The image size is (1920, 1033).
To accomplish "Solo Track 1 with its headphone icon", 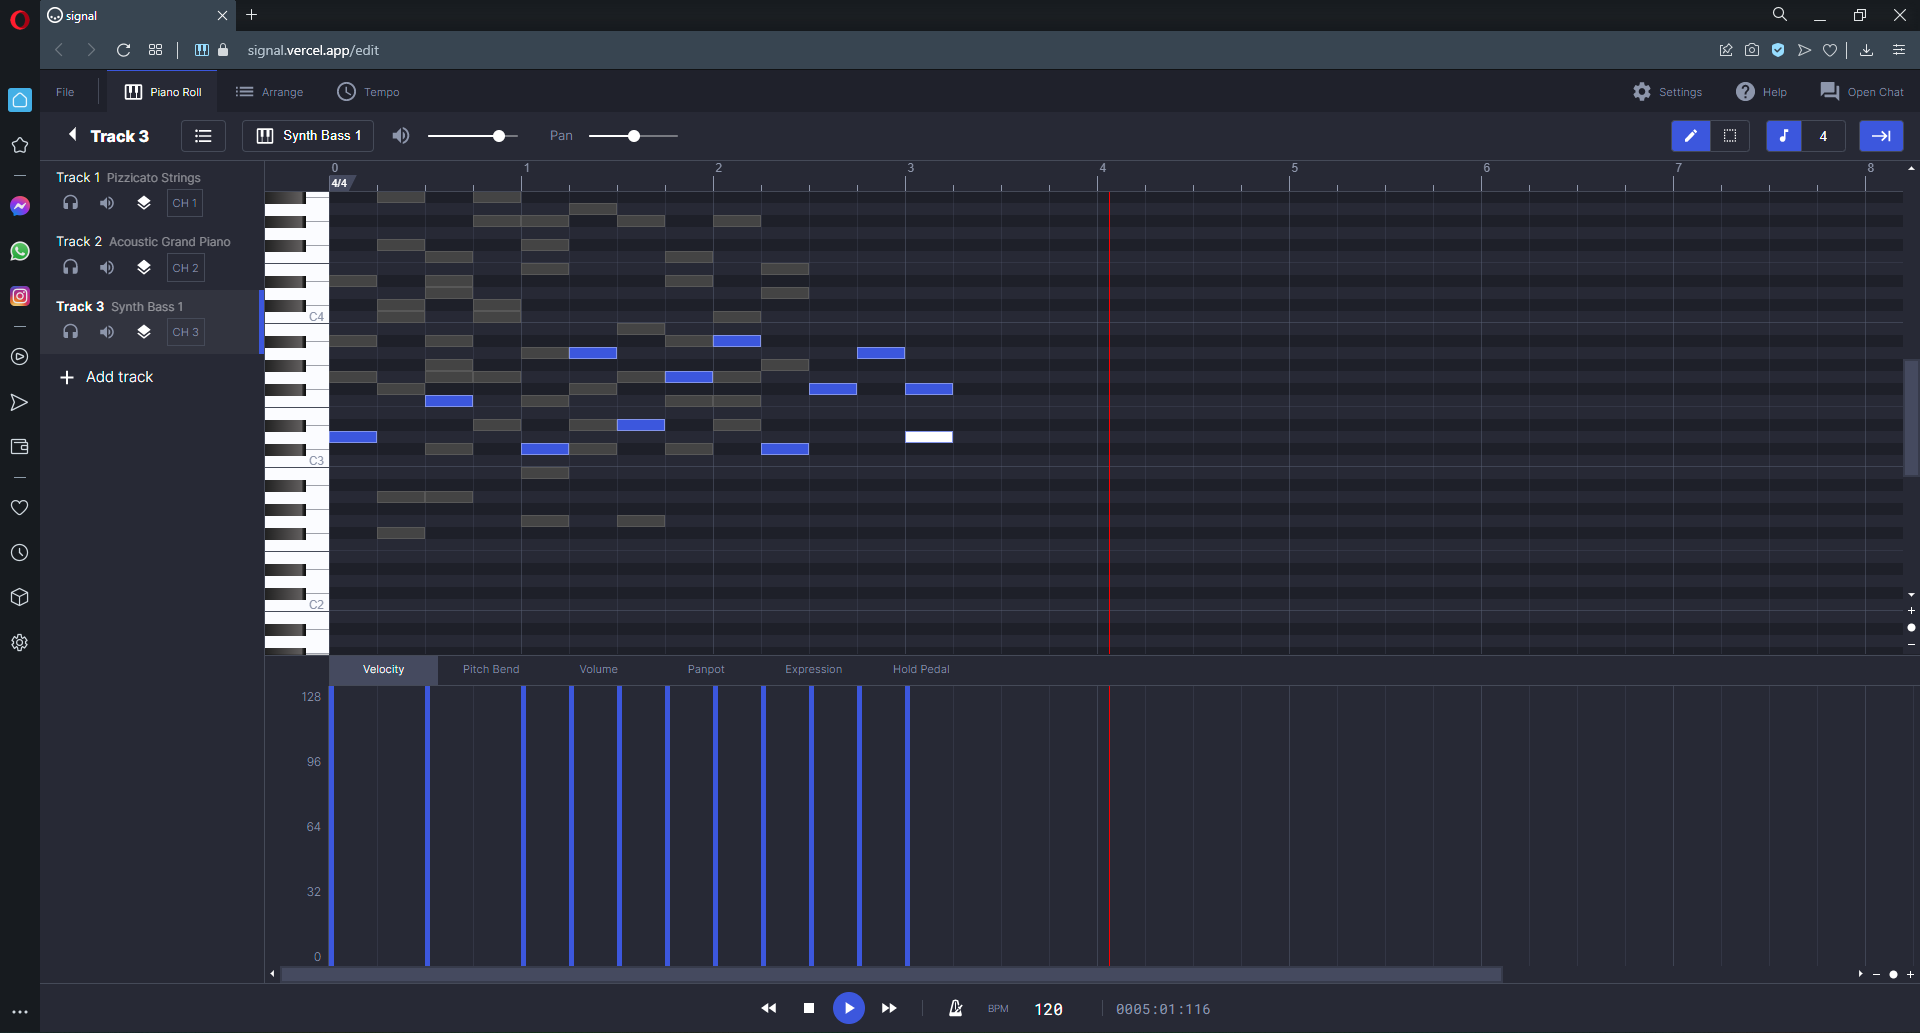I will tap(70, 202).
